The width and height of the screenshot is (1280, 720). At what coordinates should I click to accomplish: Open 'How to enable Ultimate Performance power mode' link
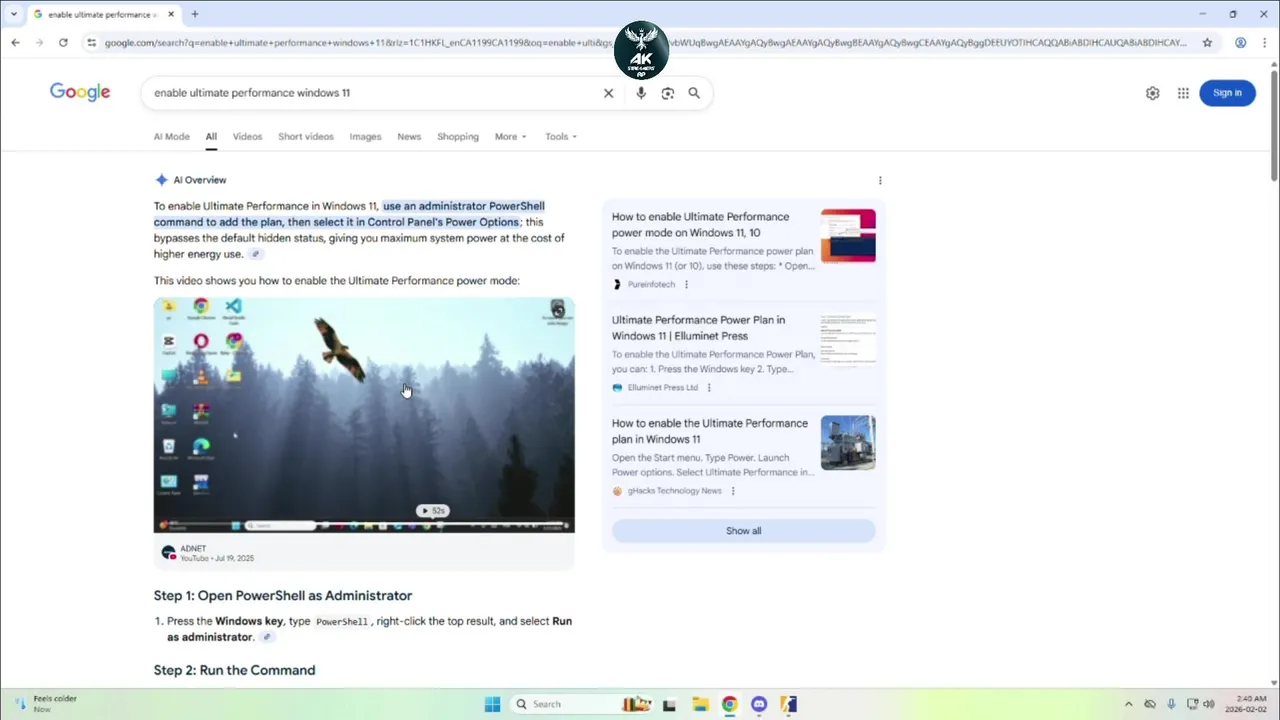[x=700, y=225]
